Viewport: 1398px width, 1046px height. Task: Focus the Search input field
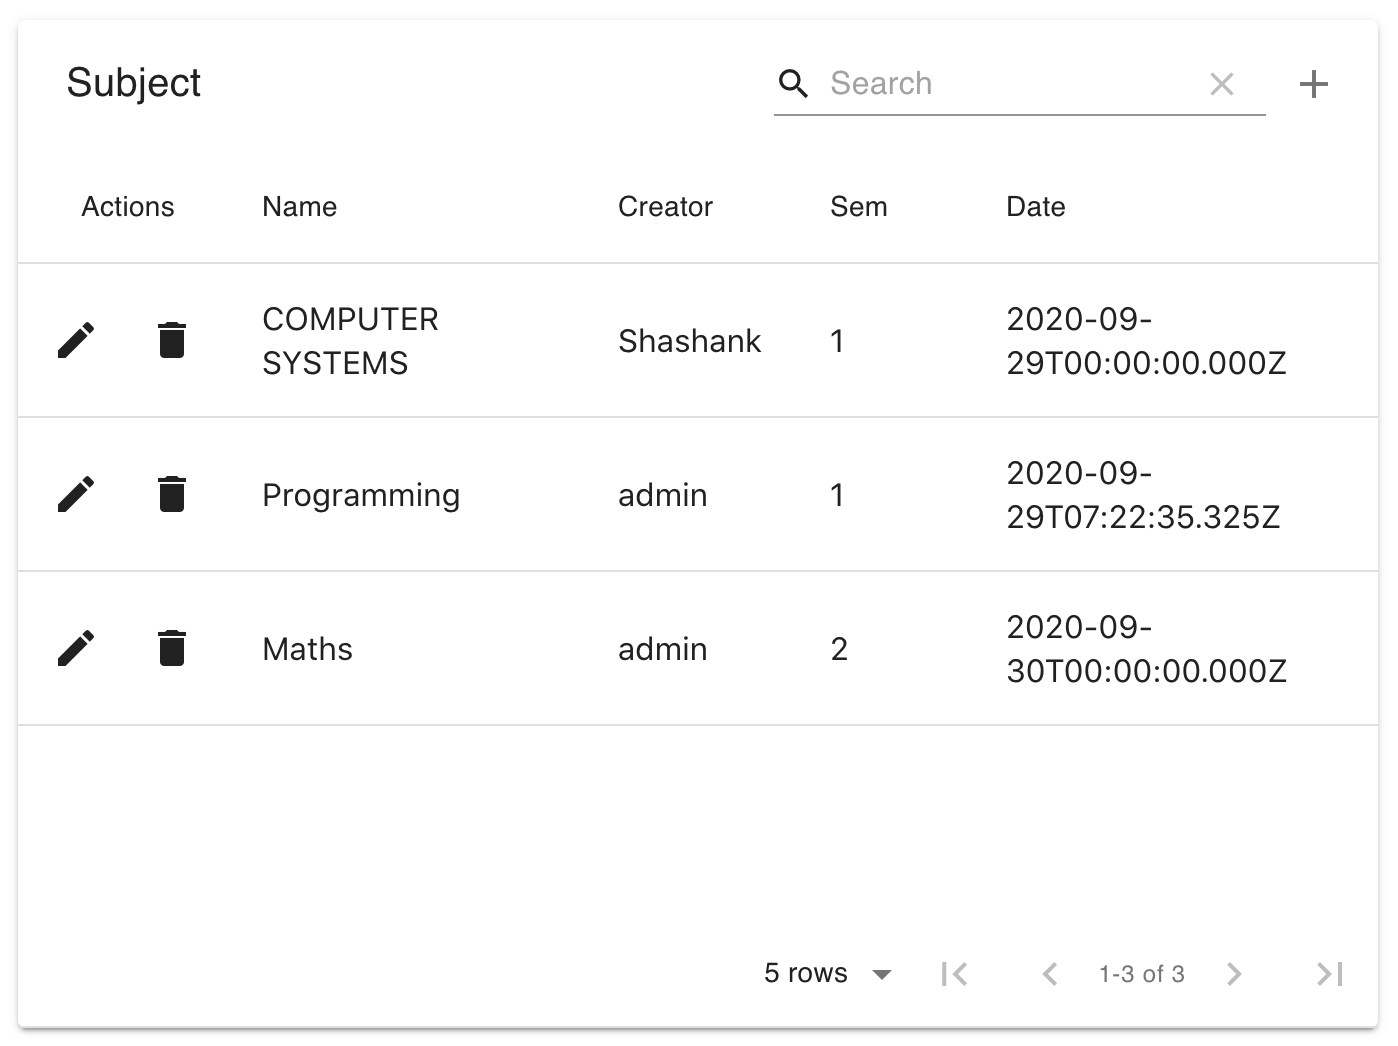(x=1010, y=84)
